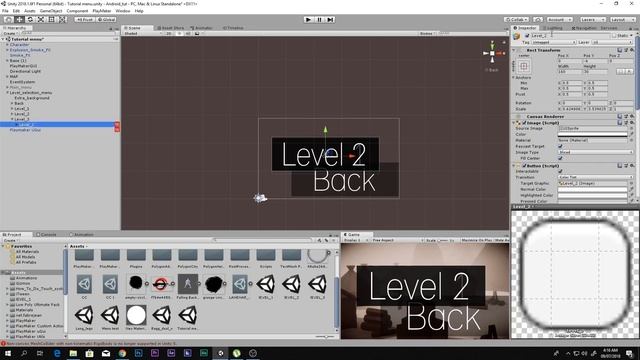
Task: Collapse Level_selection_menu in Hierarchy
Action: tap(7, 93)
